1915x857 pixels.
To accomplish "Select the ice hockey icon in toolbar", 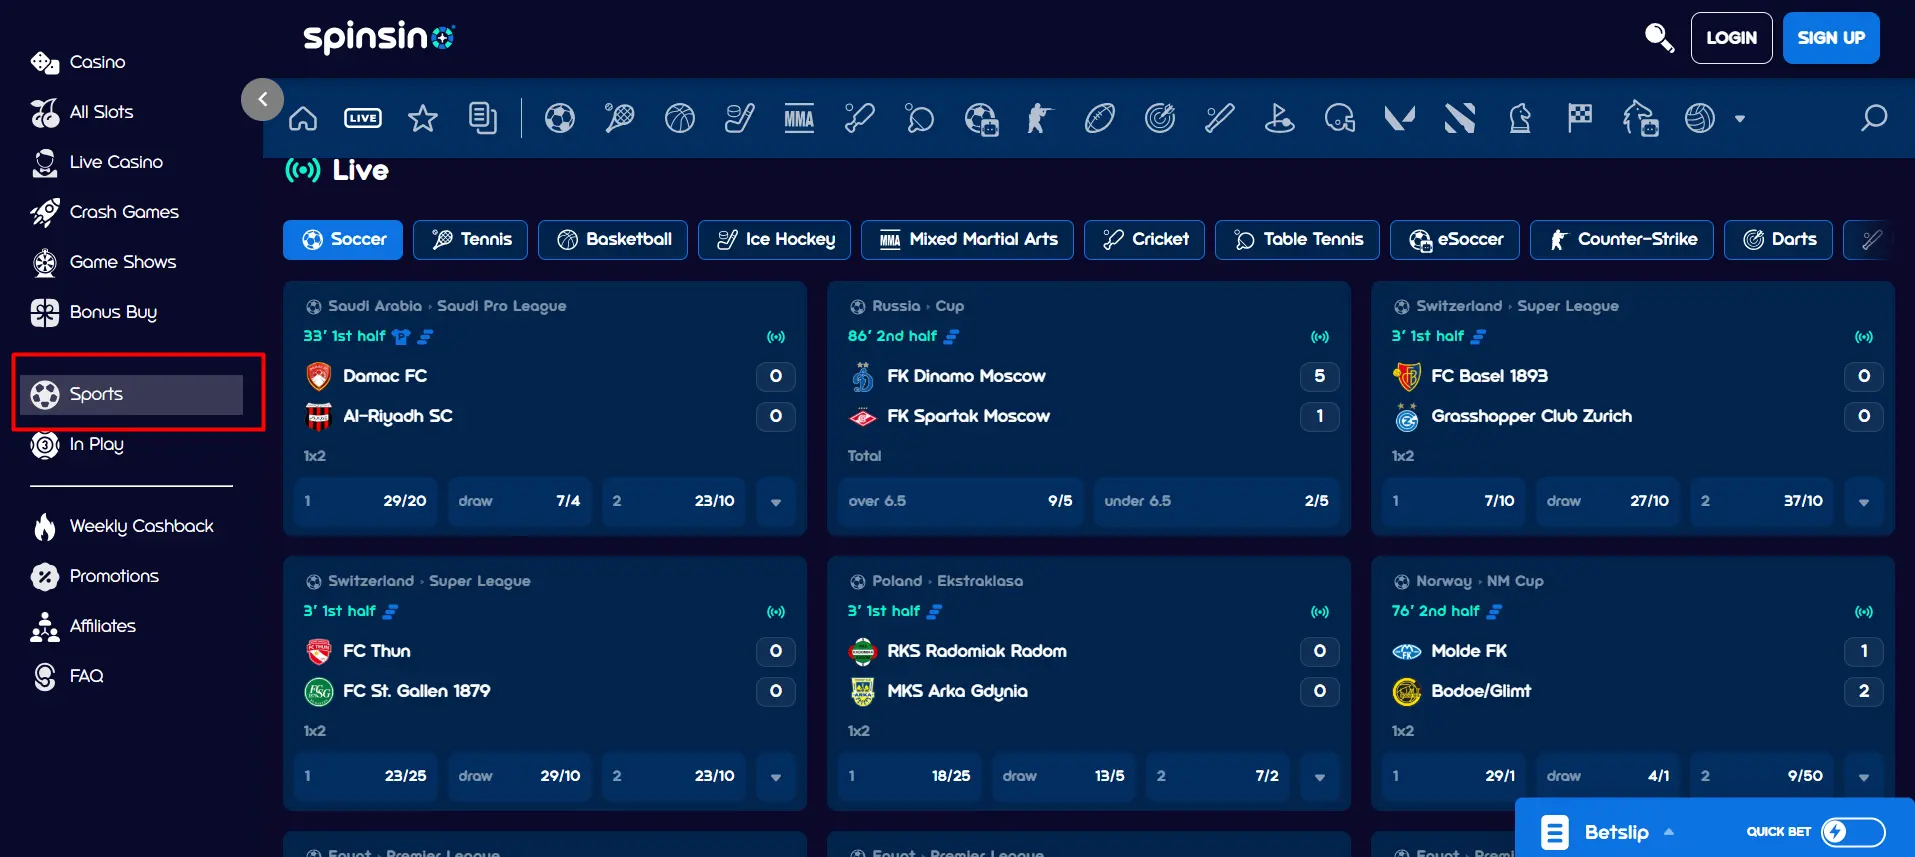I will coord(740,119).
